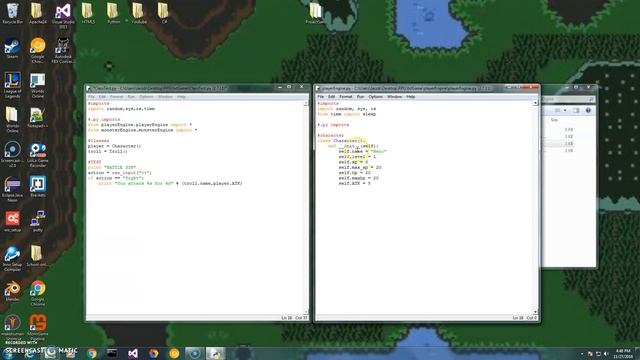
Task: Open Run menu in playerEngine window
Action: 360,97
